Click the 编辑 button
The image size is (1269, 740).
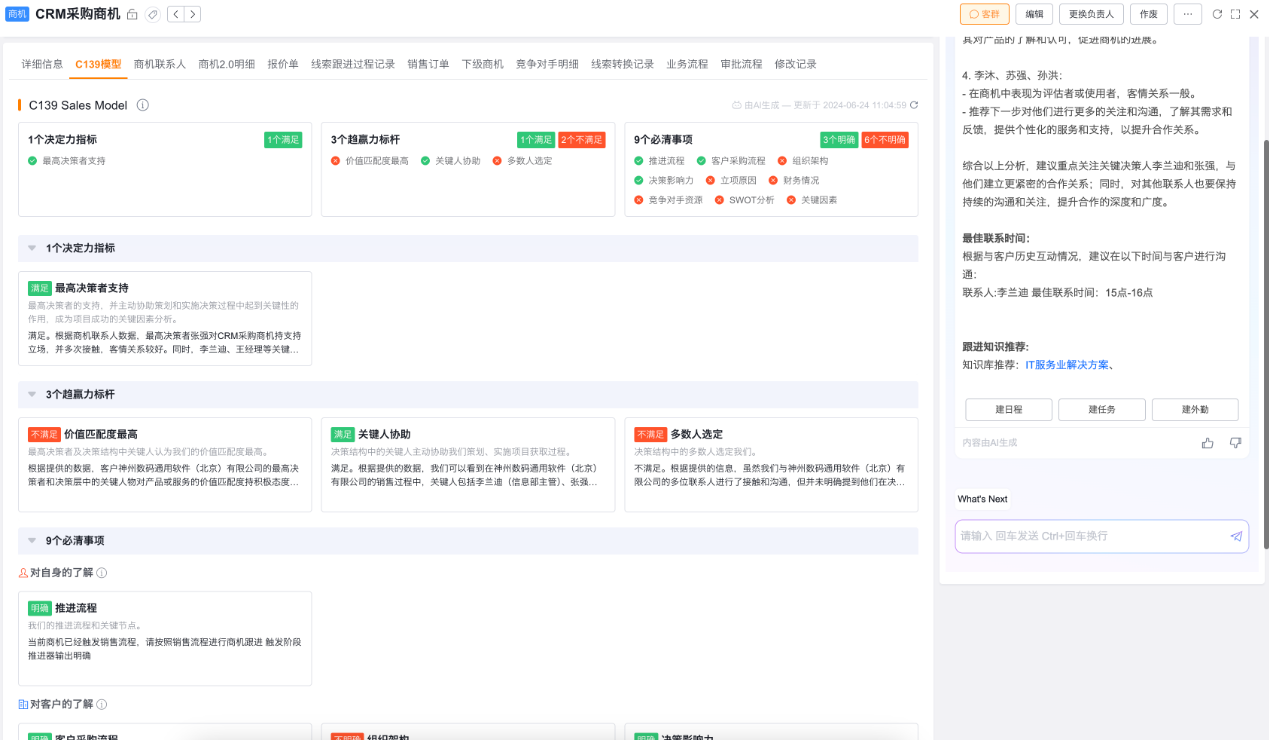click(1034, 14)
